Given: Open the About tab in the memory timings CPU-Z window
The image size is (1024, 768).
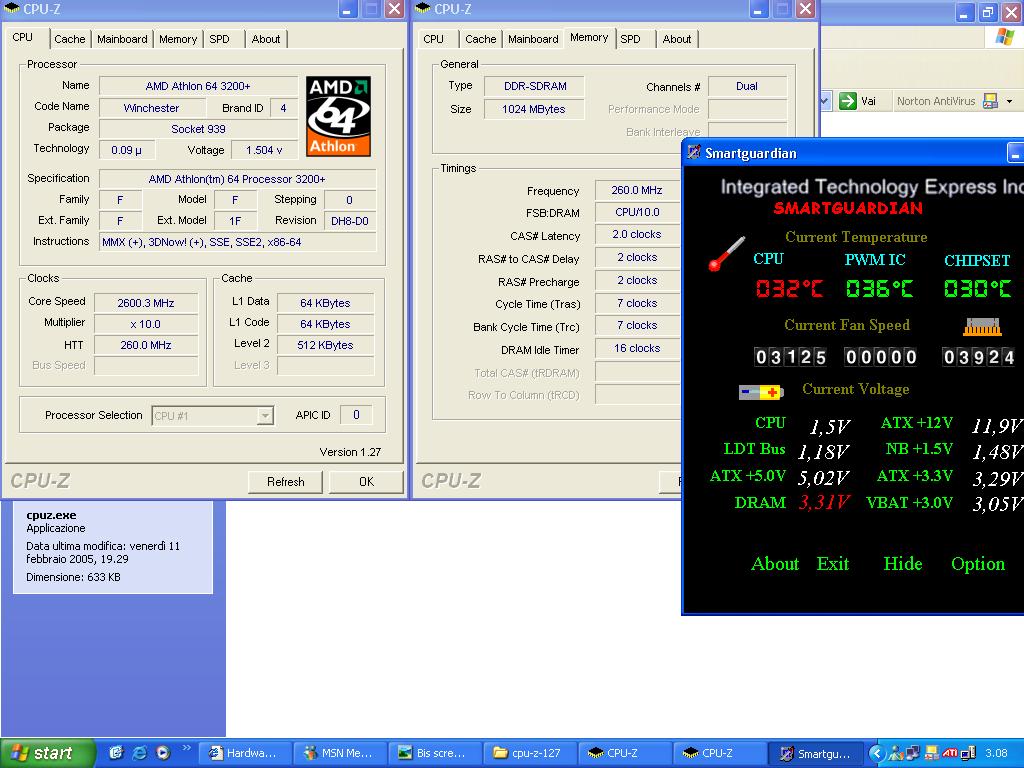Looking at the screenshot, I should click(677, 39).
